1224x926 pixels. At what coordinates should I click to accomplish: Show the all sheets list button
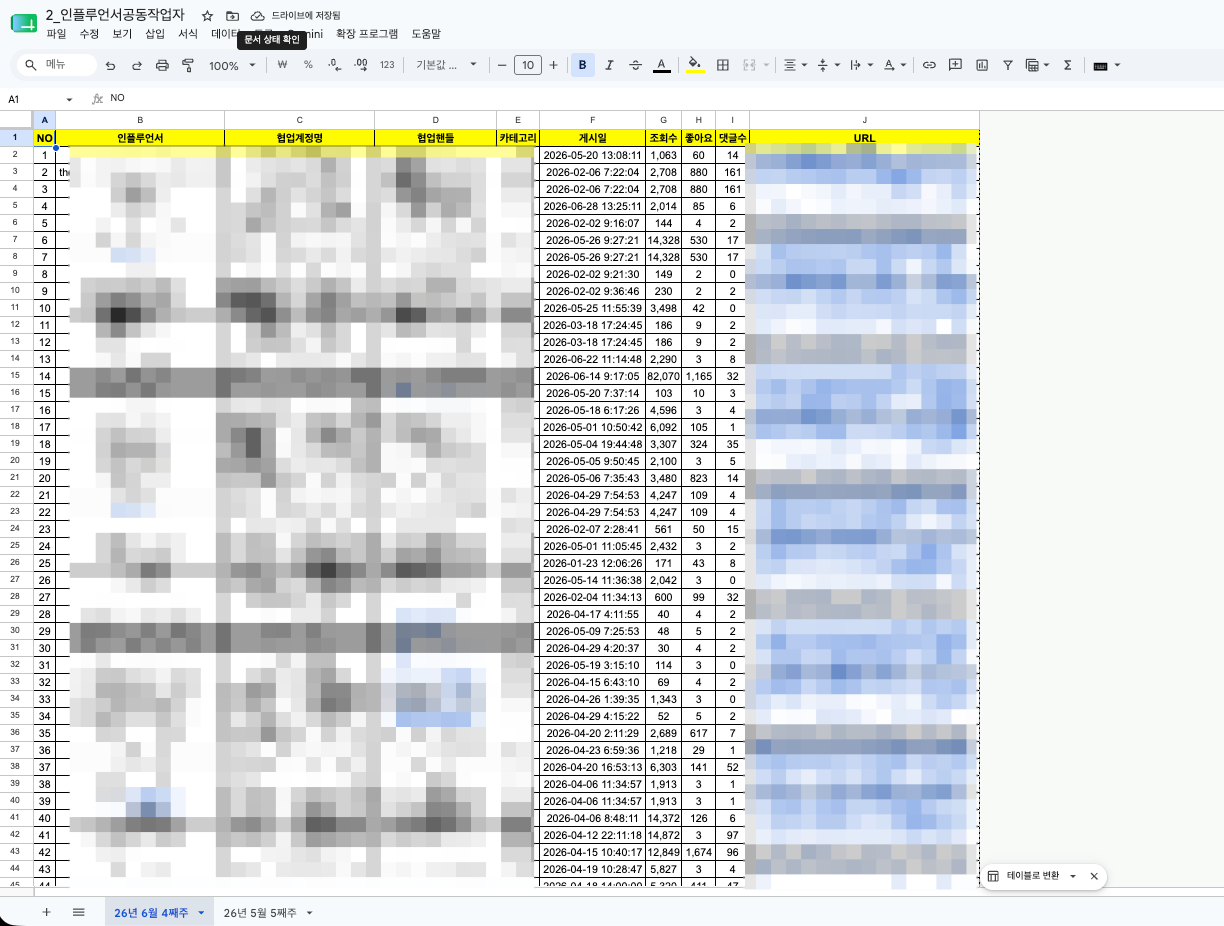(x=78, y=912)
